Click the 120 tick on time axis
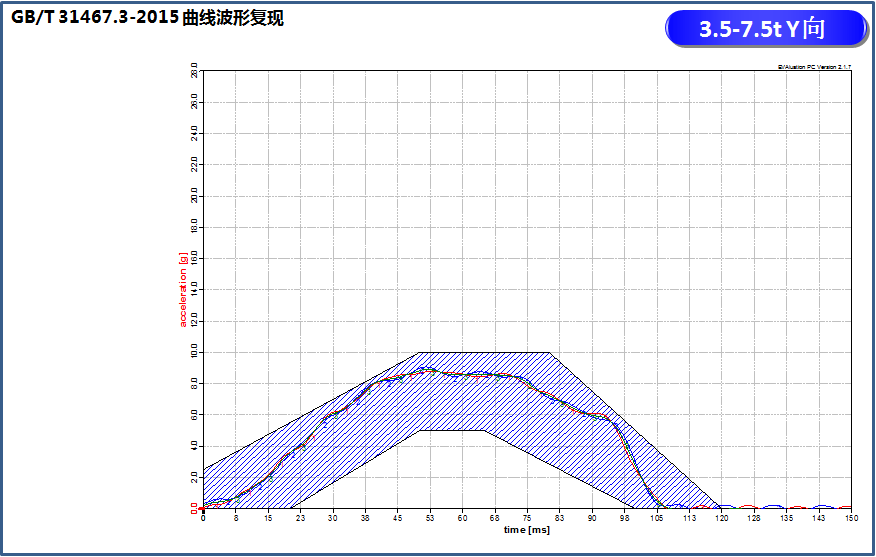This screenshot has width=876, height=557. [721, 518]
